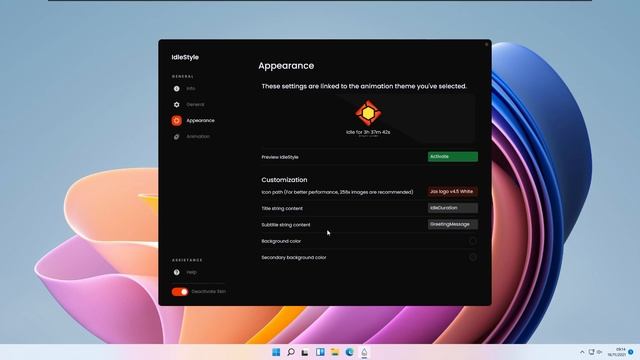This screenshot has height=360, width=640.
Task: Click the Customization section heading
Action: (x=284, y=180)
